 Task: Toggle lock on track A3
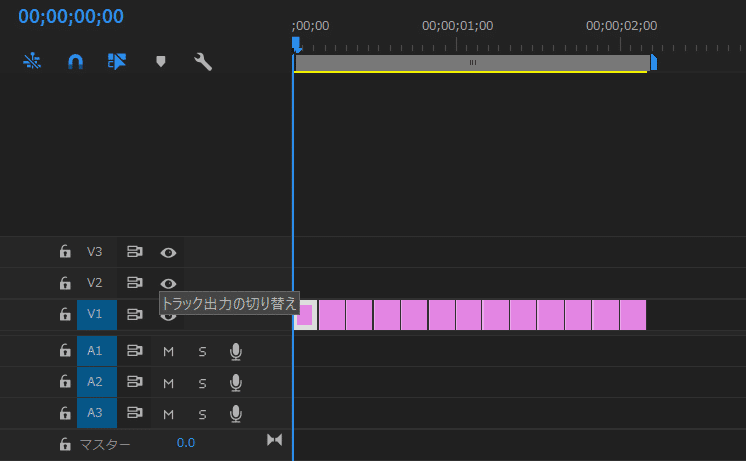(65, 413)
